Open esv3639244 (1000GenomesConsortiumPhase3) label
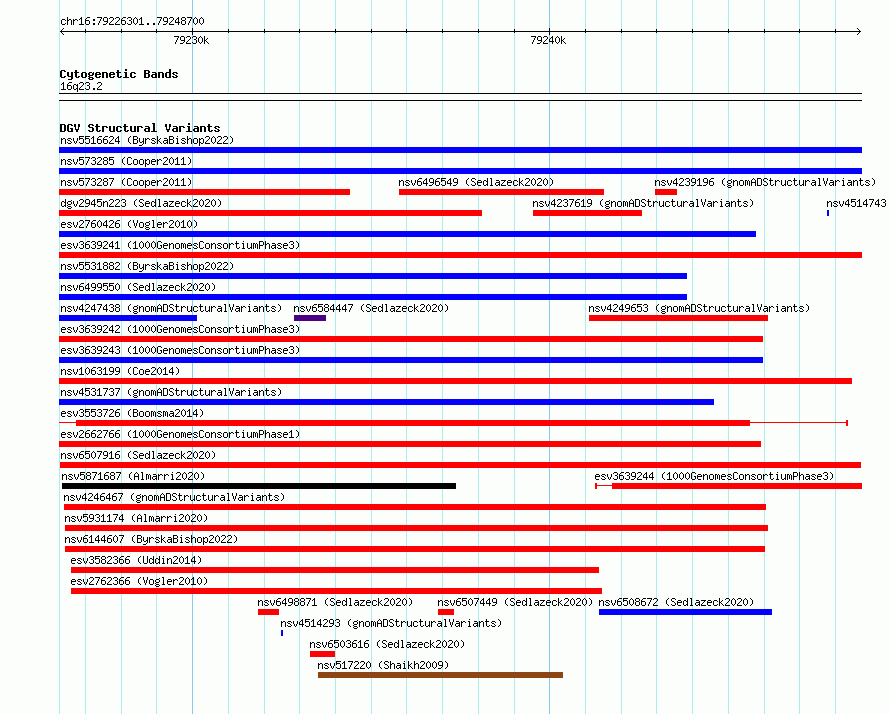 (714, 476)
